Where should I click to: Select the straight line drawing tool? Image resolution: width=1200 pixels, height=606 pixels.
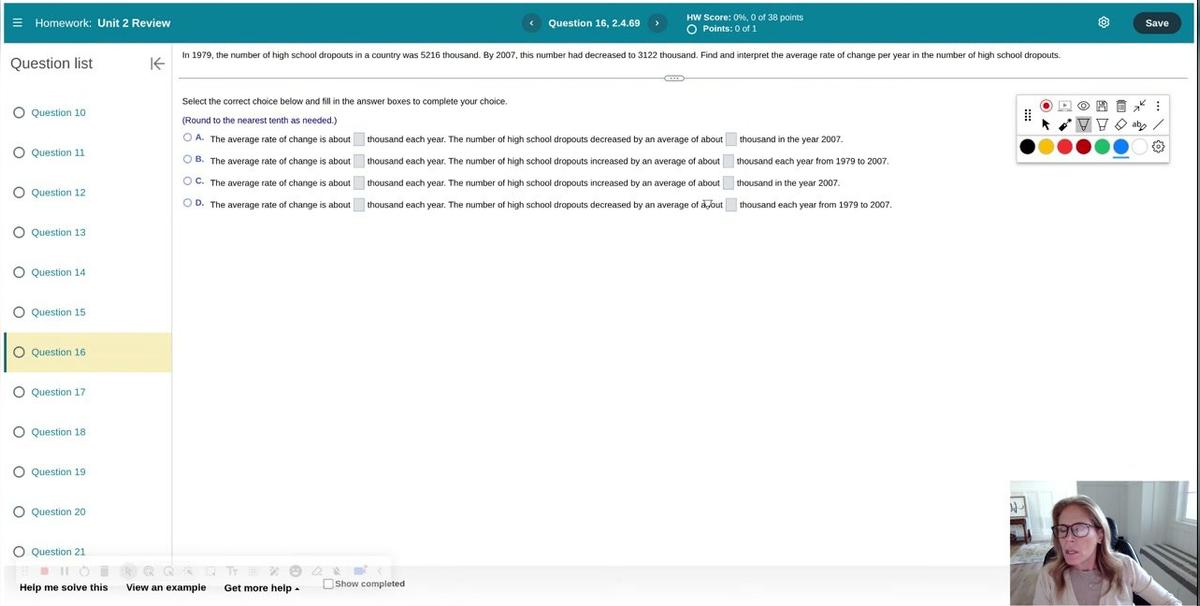[1158, 125]
